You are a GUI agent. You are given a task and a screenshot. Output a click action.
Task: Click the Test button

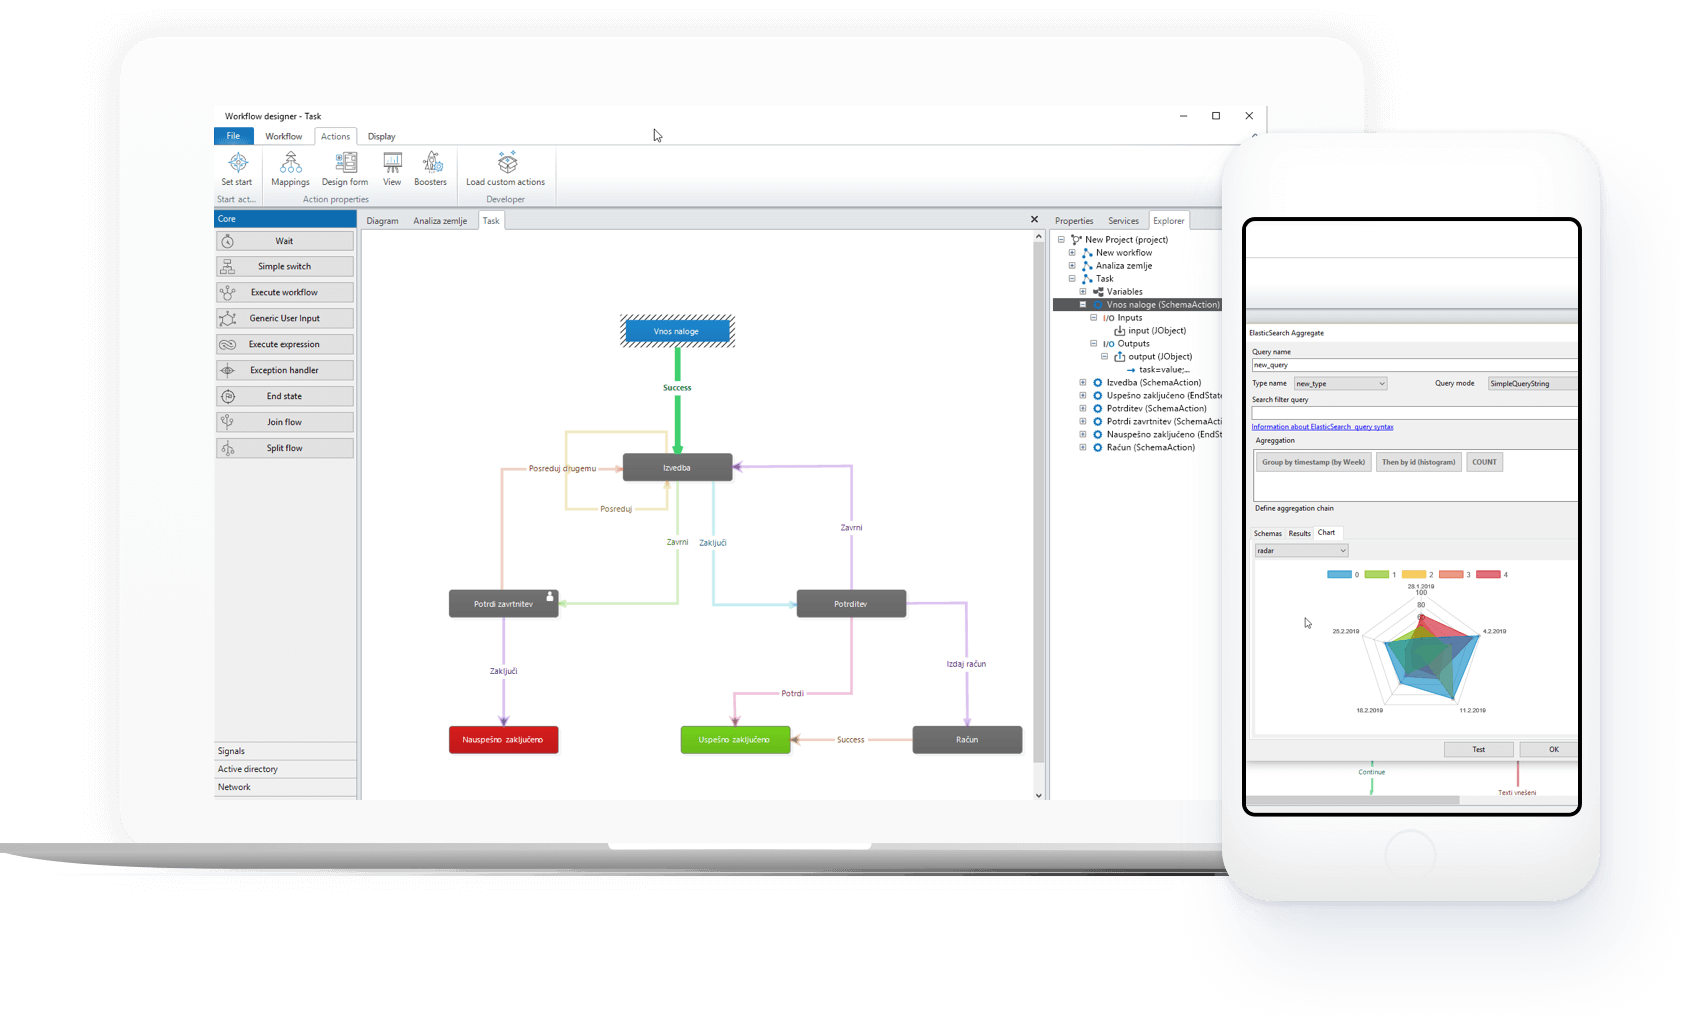pos(1479,750)
